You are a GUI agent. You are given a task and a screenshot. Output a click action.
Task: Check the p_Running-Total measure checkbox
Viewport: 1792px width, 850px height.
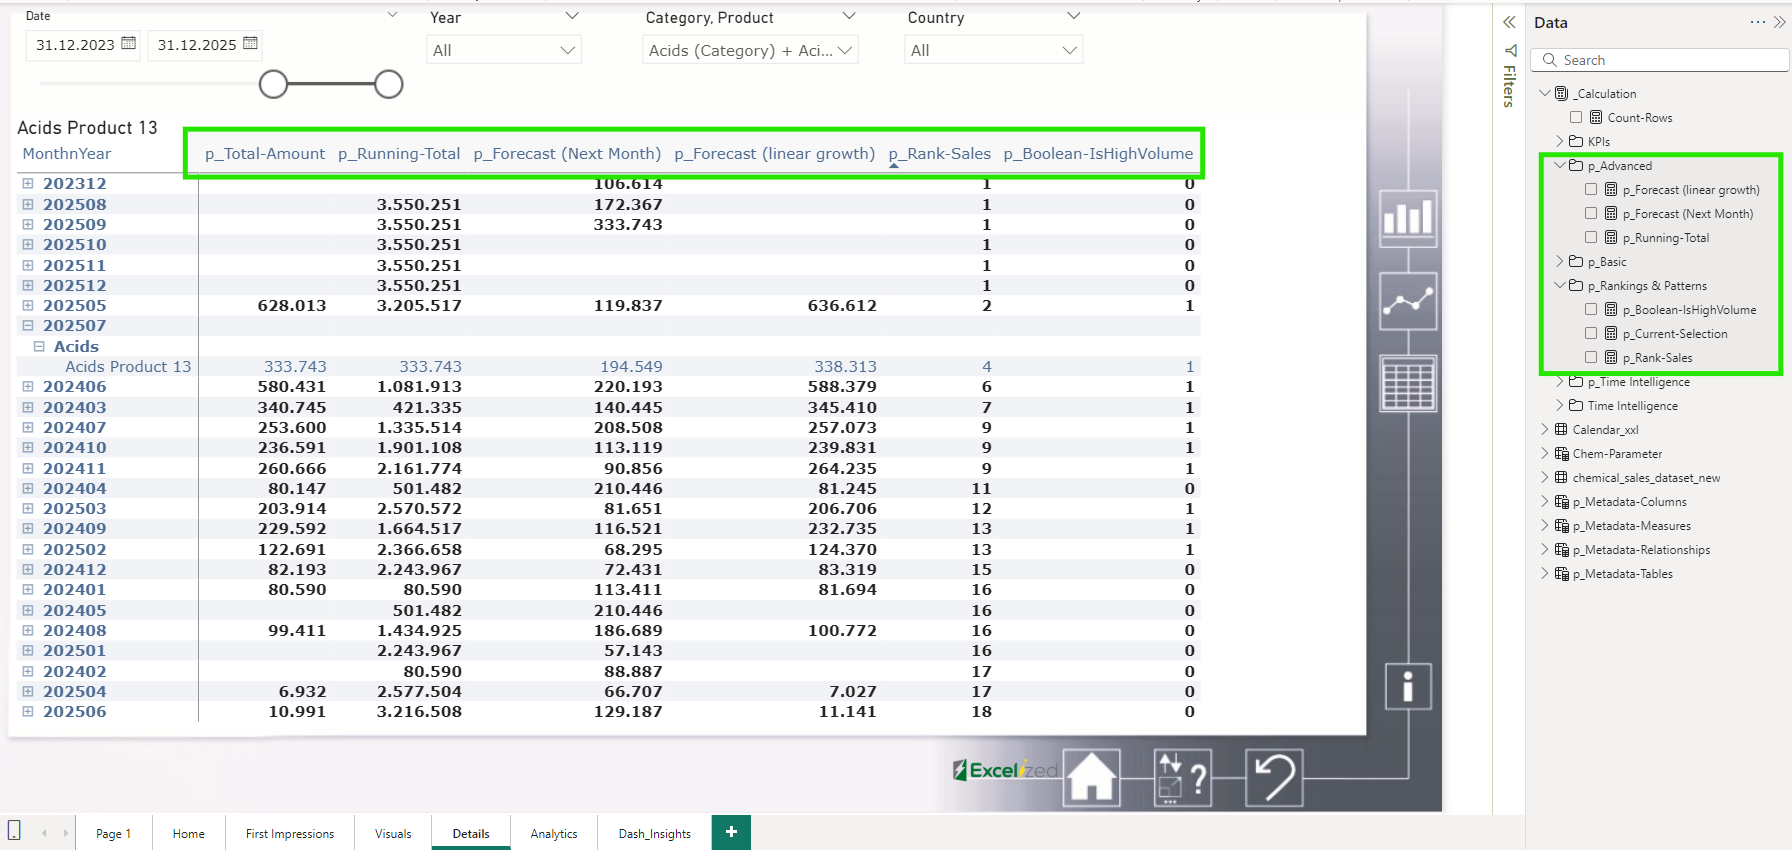(x=1591, y=237)
